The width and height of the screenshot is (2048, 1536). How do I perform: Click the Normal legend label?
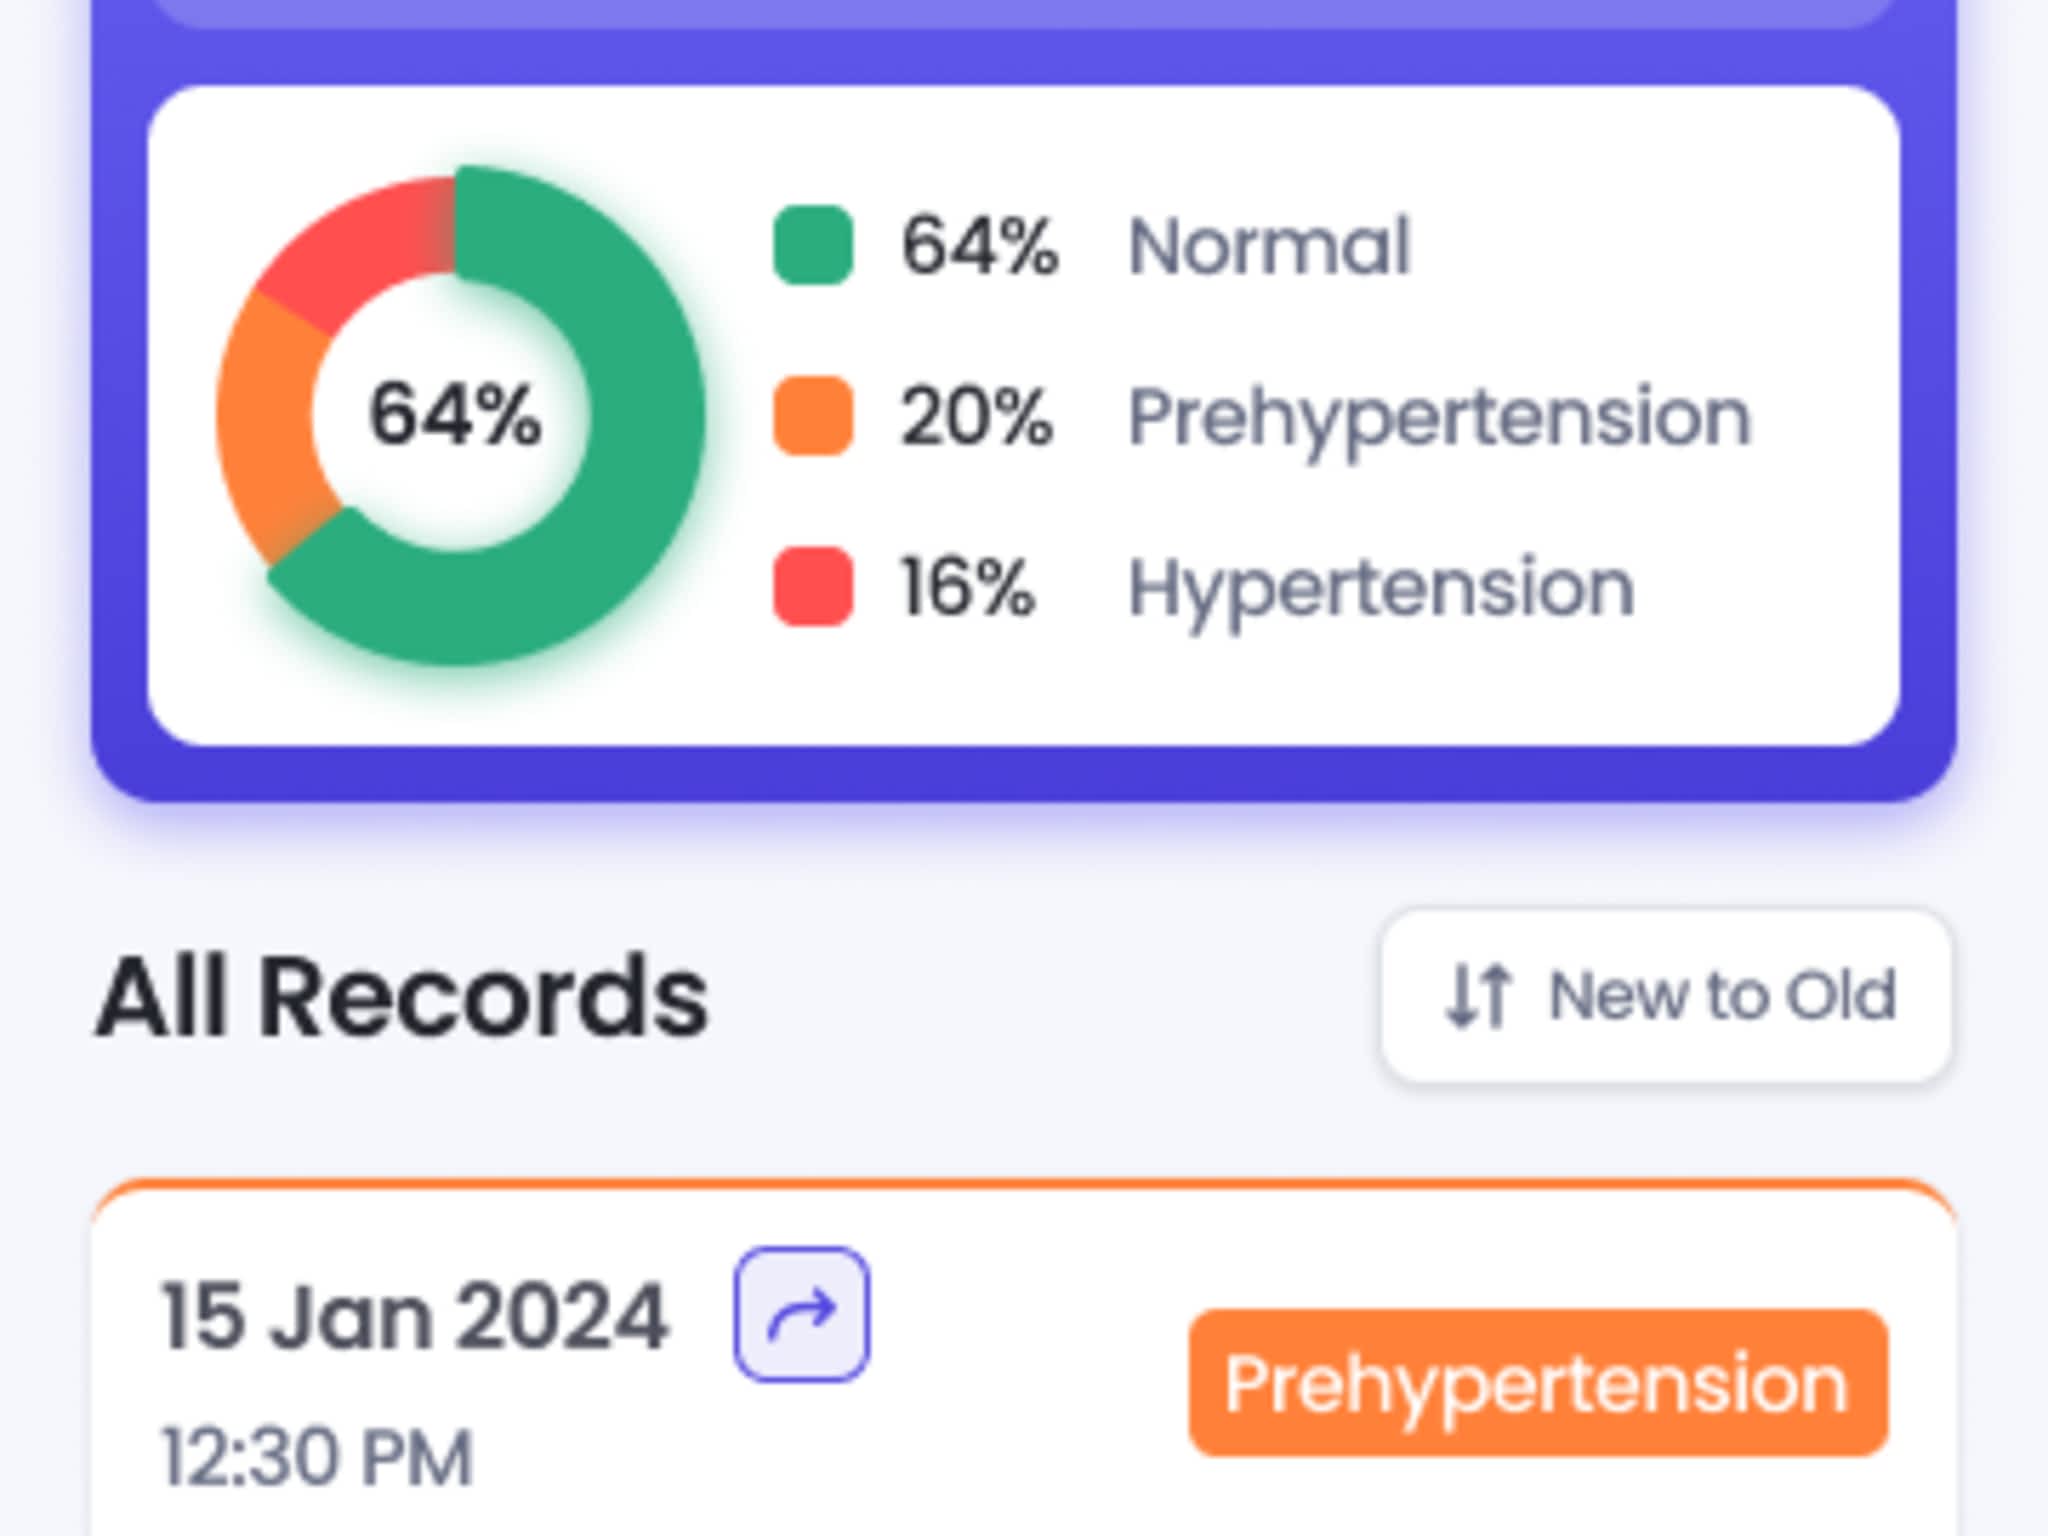coord(1268,246)
